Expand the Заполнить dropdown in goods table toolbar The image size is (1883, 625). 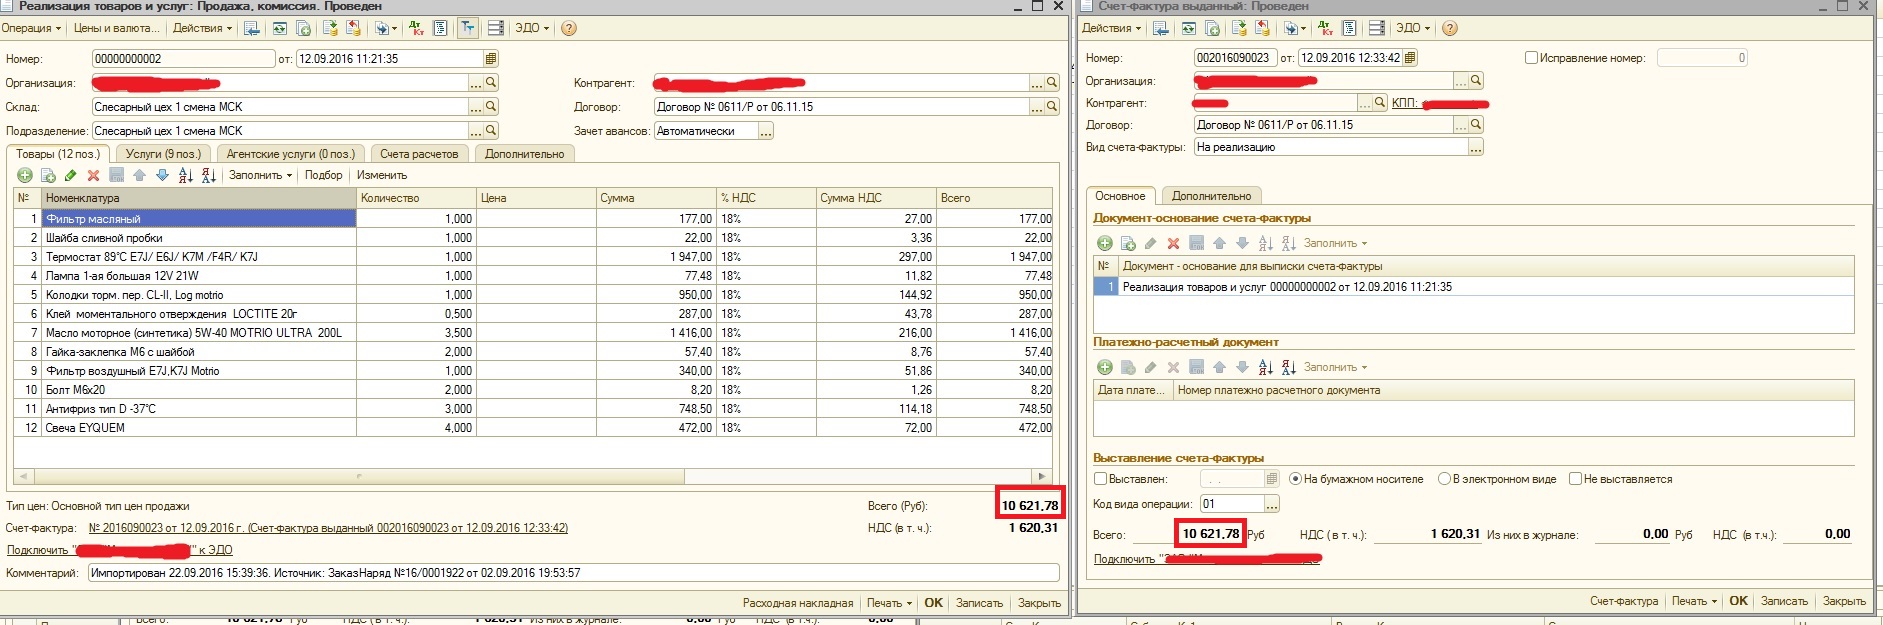coord(260,175)
